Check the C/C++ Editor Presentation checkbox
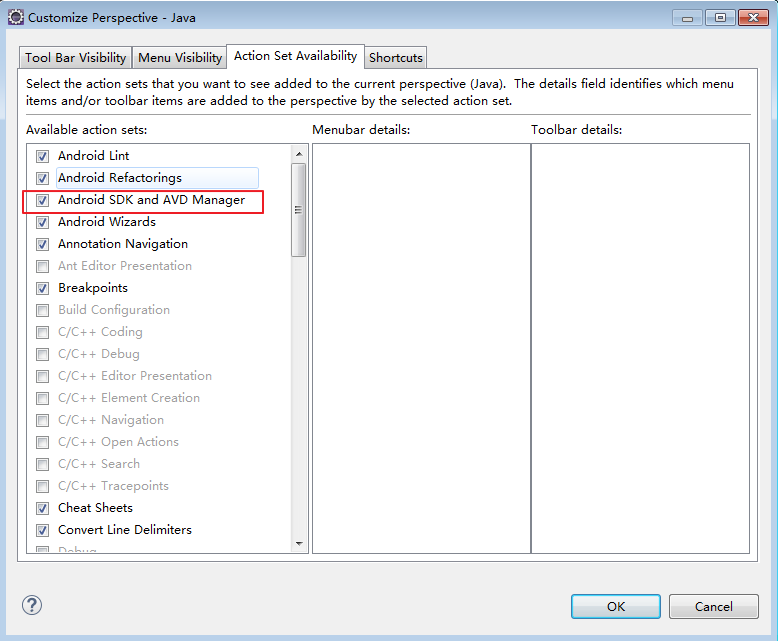 point(43,377)
